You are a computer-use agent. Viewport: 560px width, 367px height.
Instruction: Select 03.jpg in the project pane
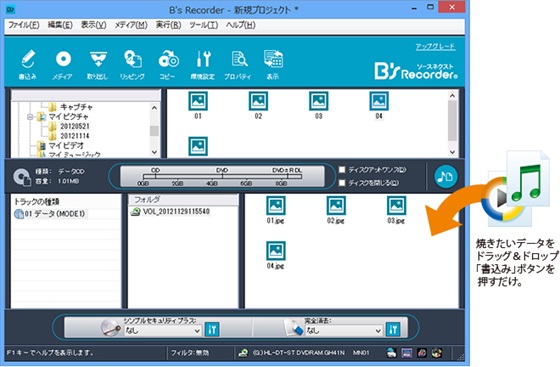pos(396,210)
